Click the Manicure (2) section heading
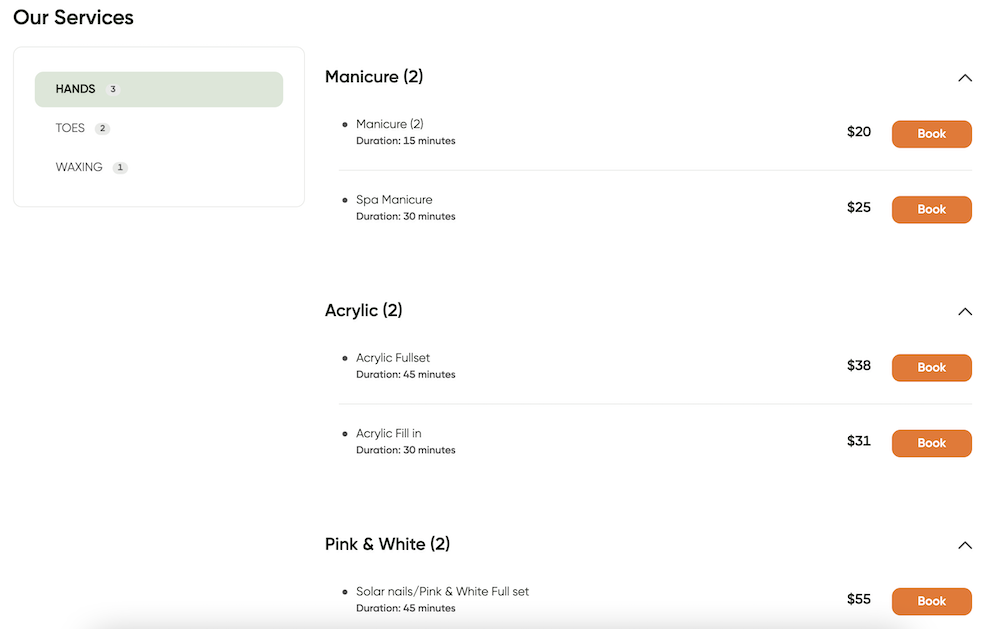1000x629 pixels. tap(374, 77)
